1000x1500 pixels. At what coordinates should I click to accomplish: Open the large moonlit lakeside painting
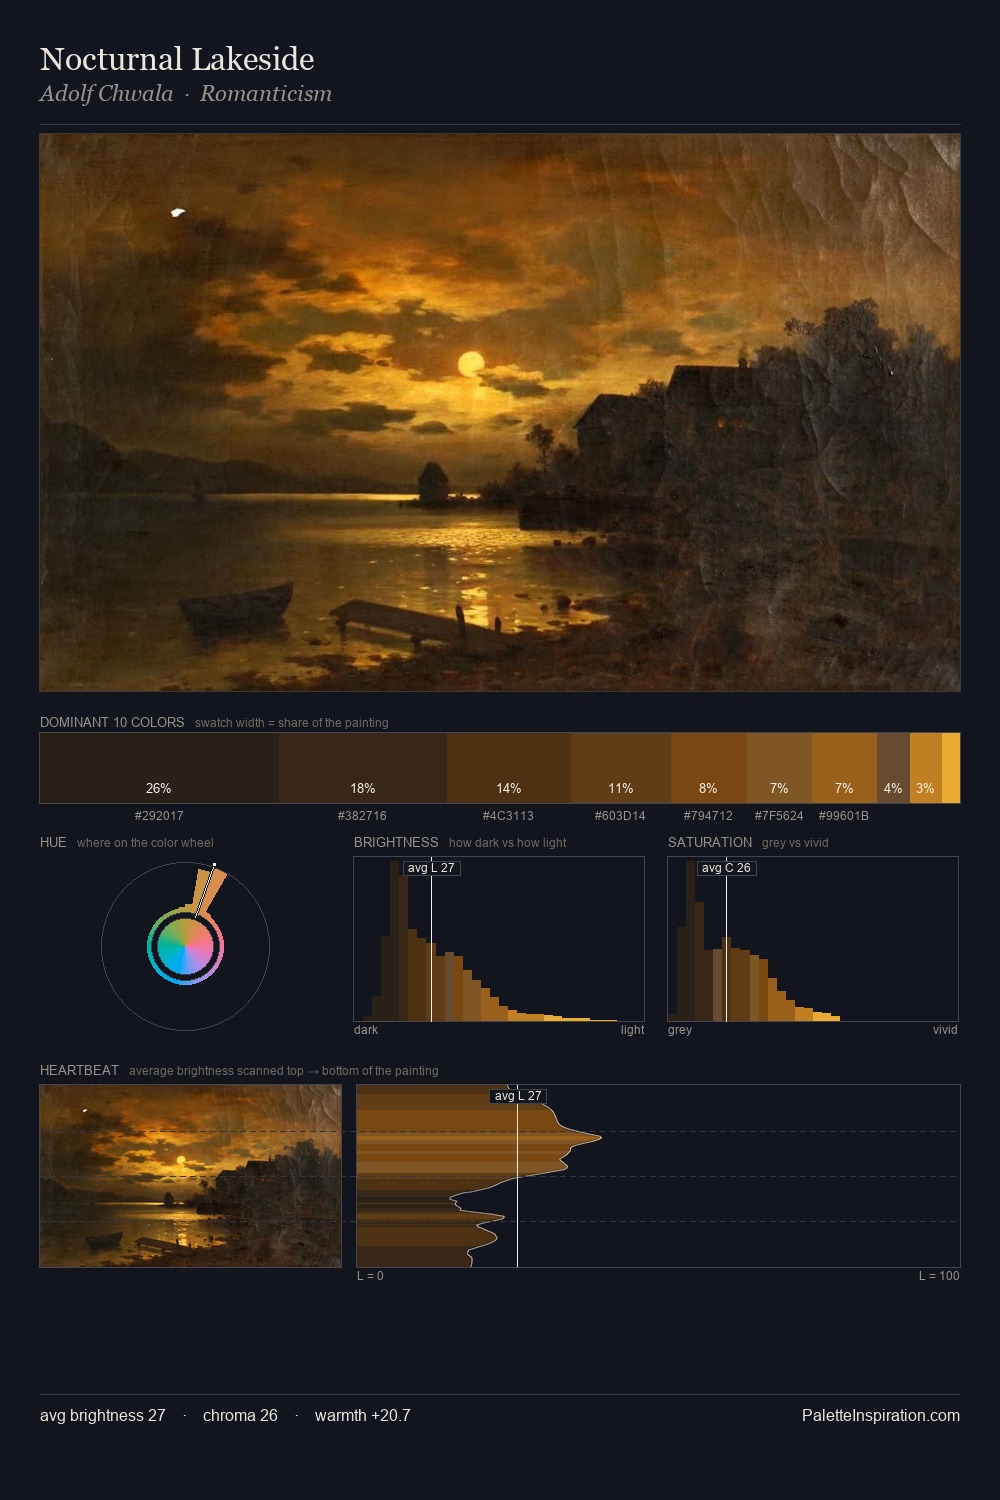click(x=500, y=413)
